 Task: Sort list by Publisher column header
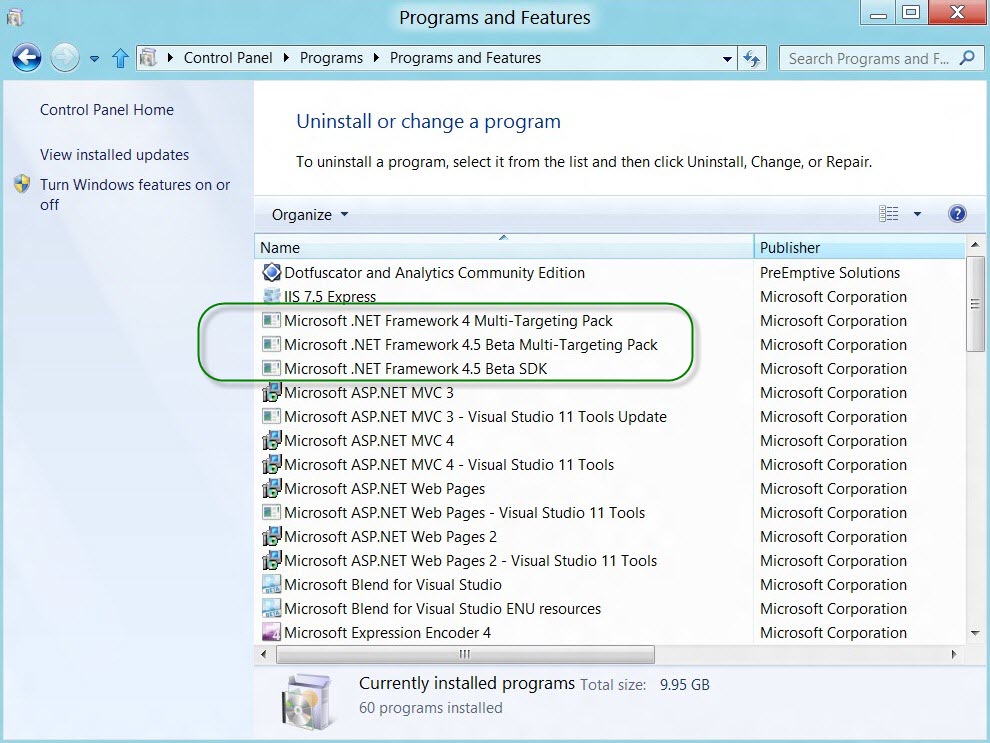point(859,247)
